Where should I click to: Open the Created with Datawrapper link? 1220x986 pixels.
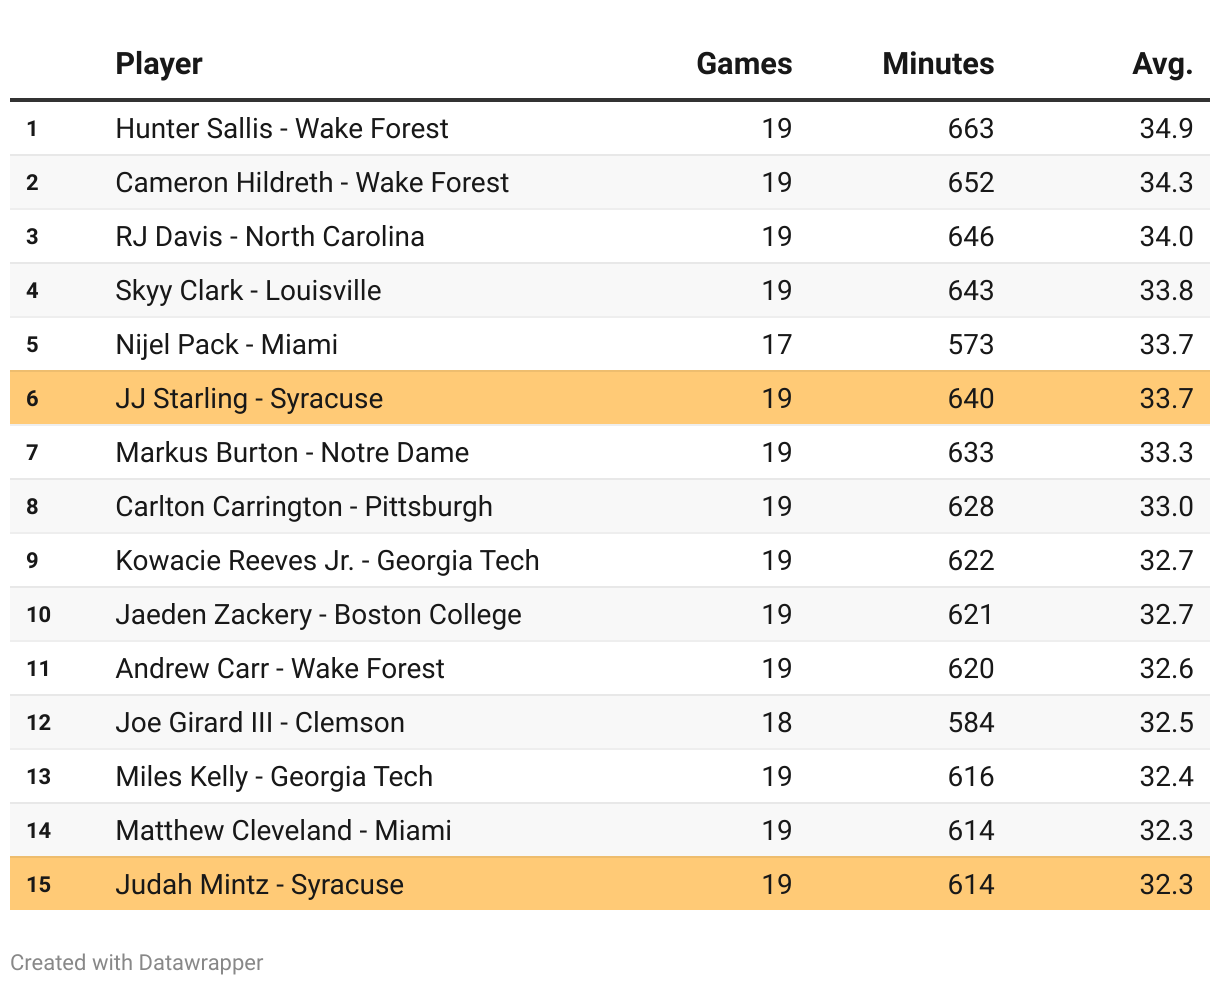[x=137, y=963]
